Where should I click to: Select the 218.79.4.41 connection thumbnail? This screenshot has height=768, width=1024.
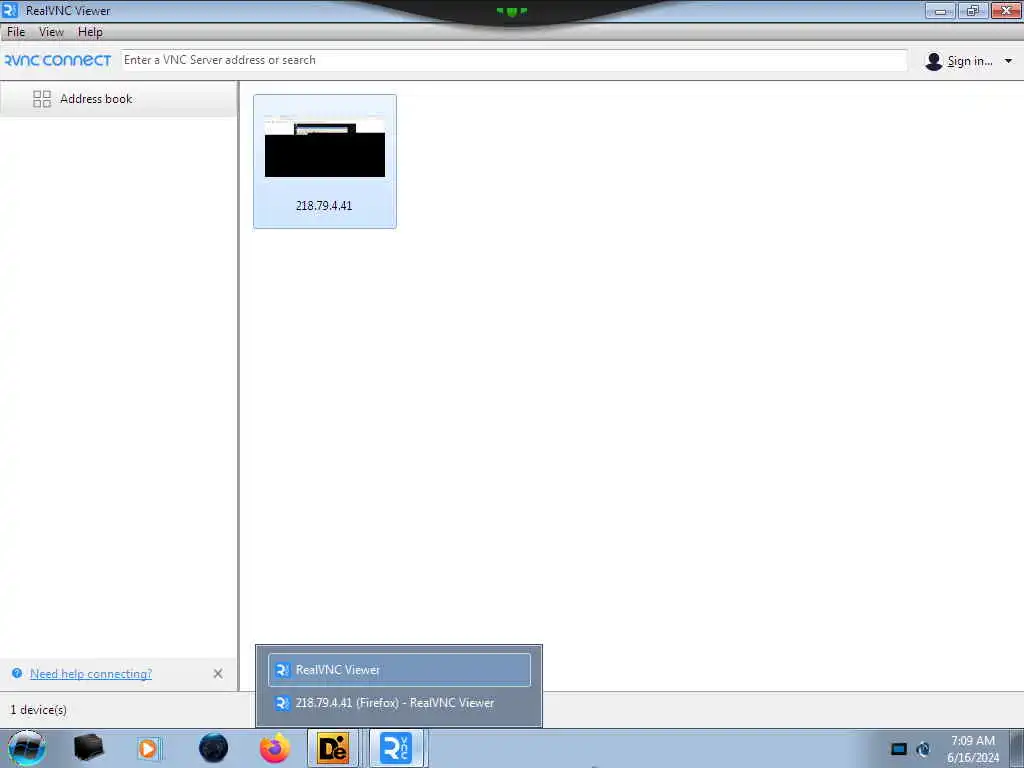[325, 161]
